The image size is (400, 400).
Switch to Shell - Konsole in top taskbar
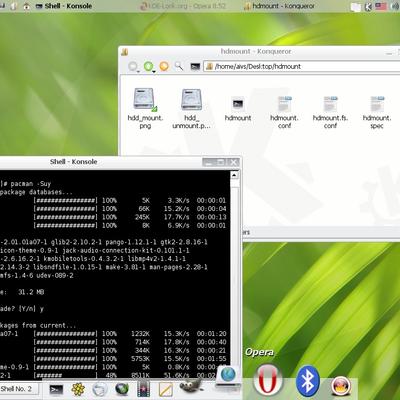point(64,6)
